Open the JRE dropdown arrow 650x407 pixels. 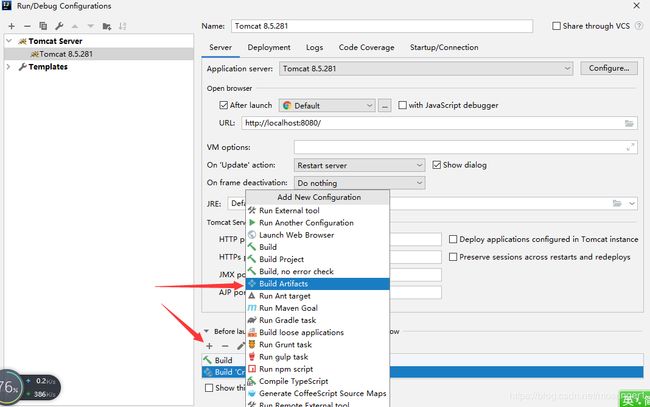632,204
